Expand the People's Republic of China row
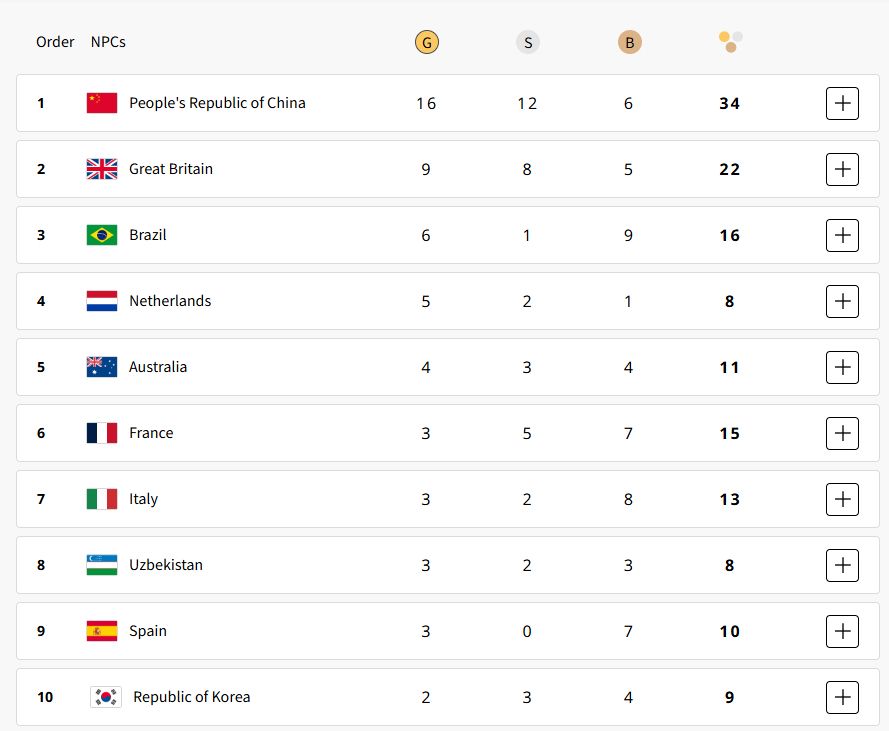 tap(842, 103)
